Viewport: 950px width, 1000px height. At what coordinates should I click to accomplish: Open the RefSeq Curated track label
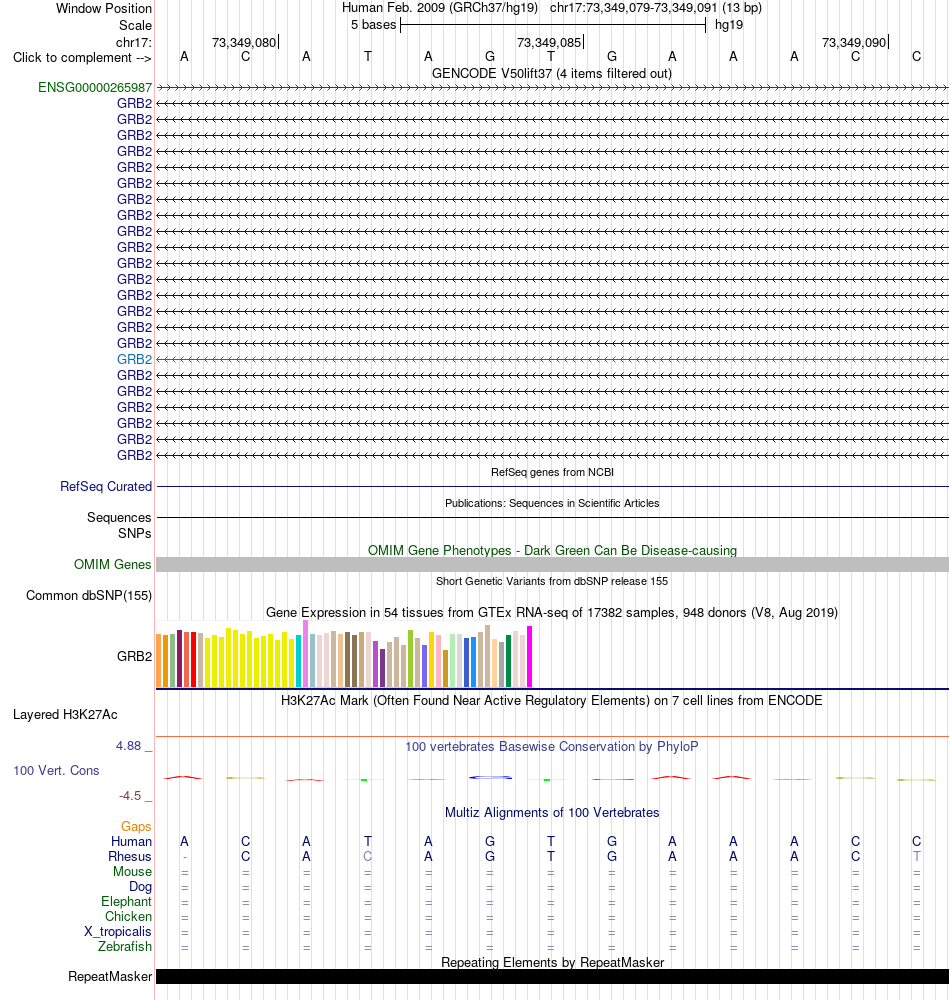(x=106, y=487)
